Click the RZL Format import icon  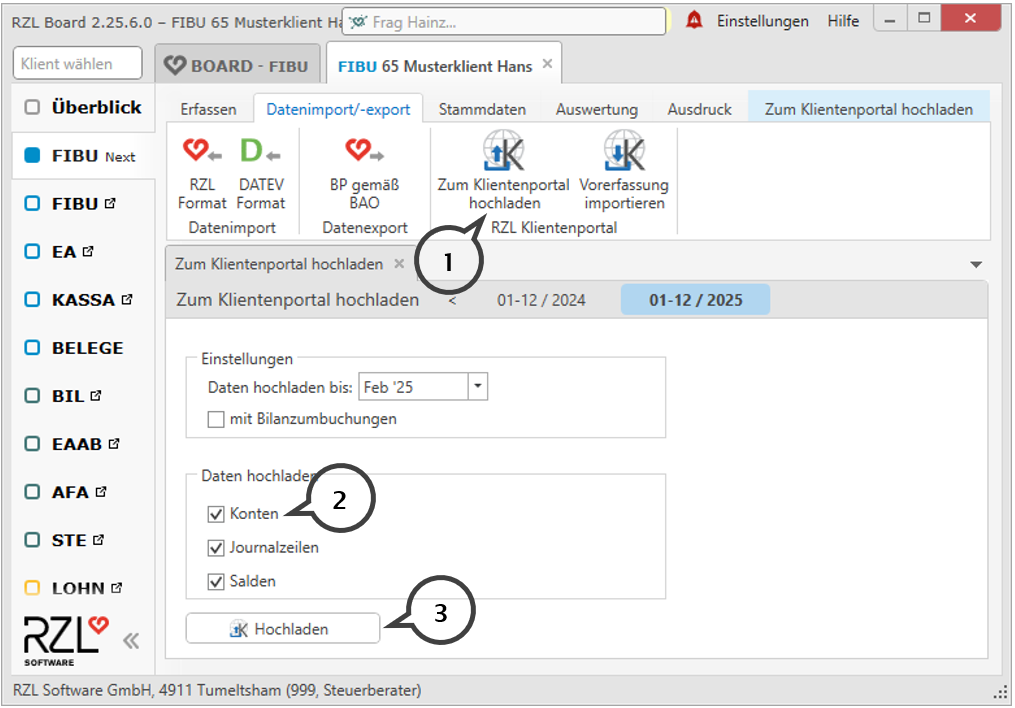202,152
